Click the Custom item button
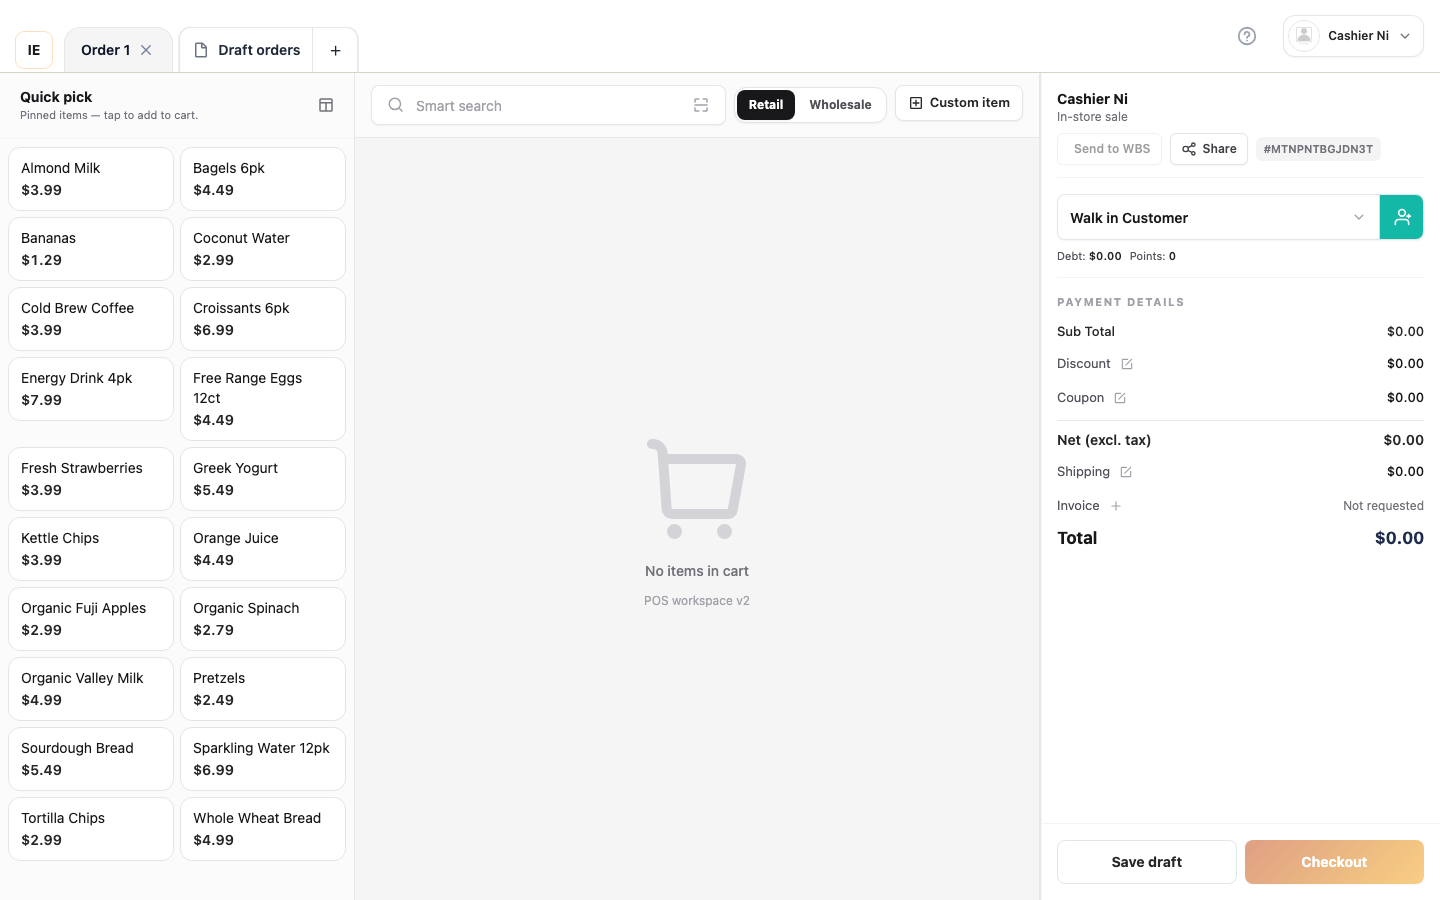1440x900 pixels. tap(959, 103)
